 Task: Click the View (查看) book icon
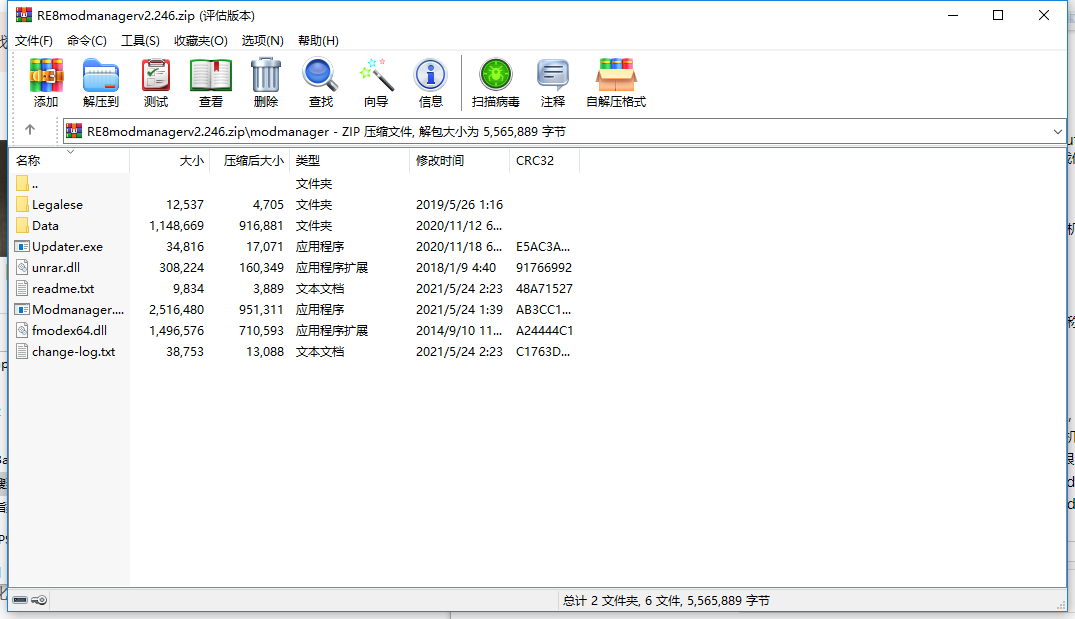click(210, 75)
